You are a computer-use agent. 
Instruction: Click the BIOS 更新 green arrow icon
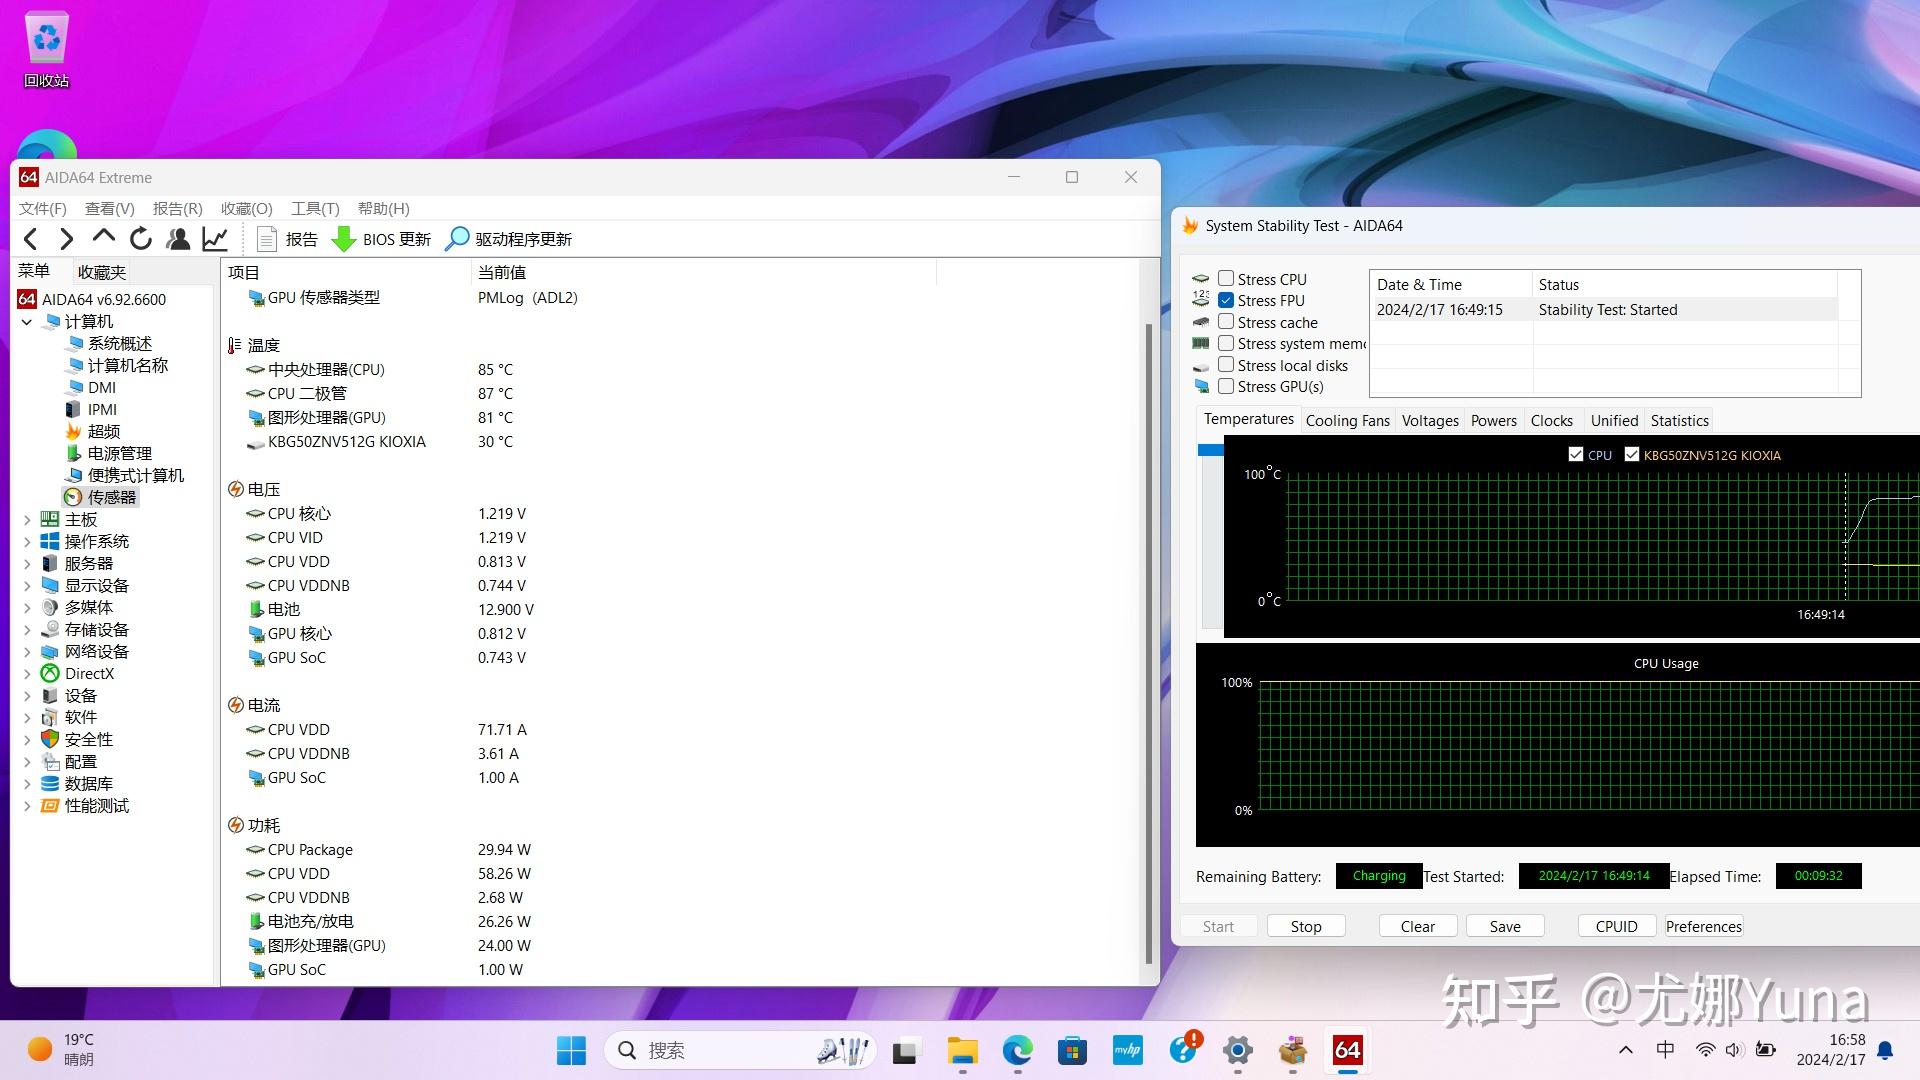click(344, 239)
